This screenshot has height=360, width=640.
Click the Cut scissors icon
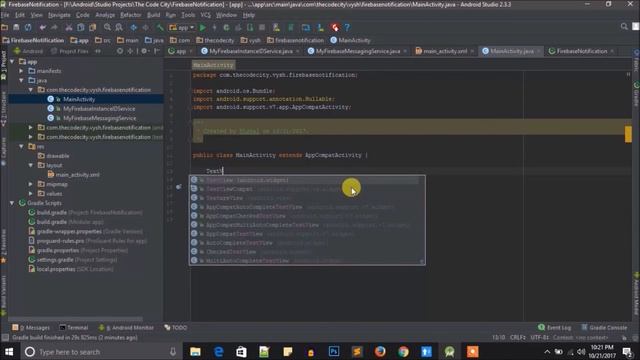[x=69, y=27]
